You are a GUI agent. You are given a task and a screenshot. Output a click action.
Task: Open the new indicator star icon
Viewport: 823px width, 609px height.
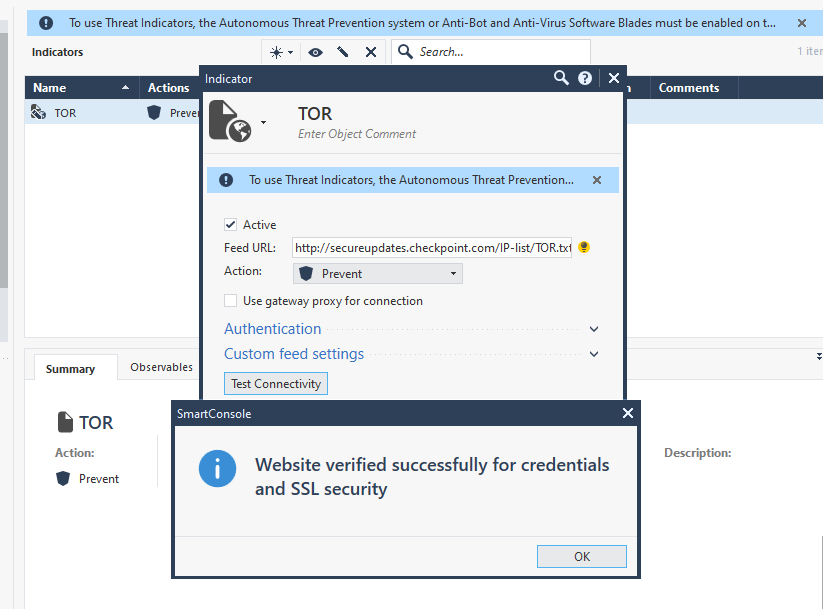[x=278, y=50]
